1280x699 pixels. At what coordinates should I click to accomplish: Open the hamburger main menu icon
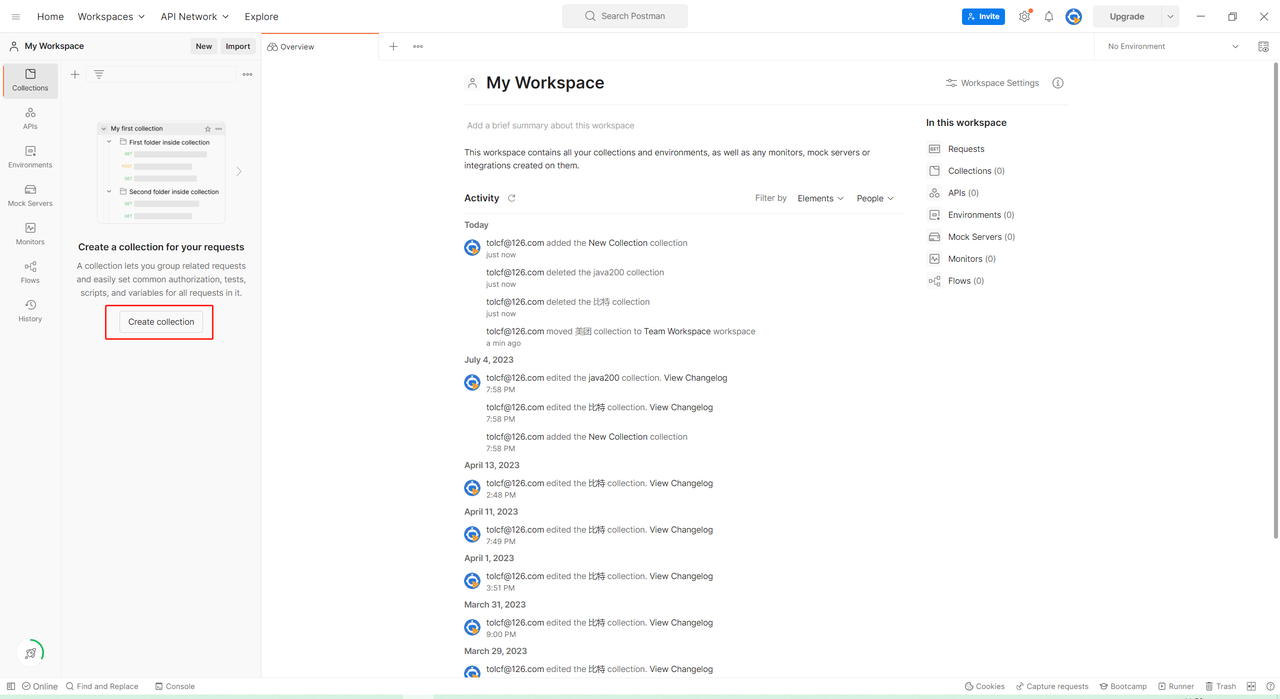(15, 17)
